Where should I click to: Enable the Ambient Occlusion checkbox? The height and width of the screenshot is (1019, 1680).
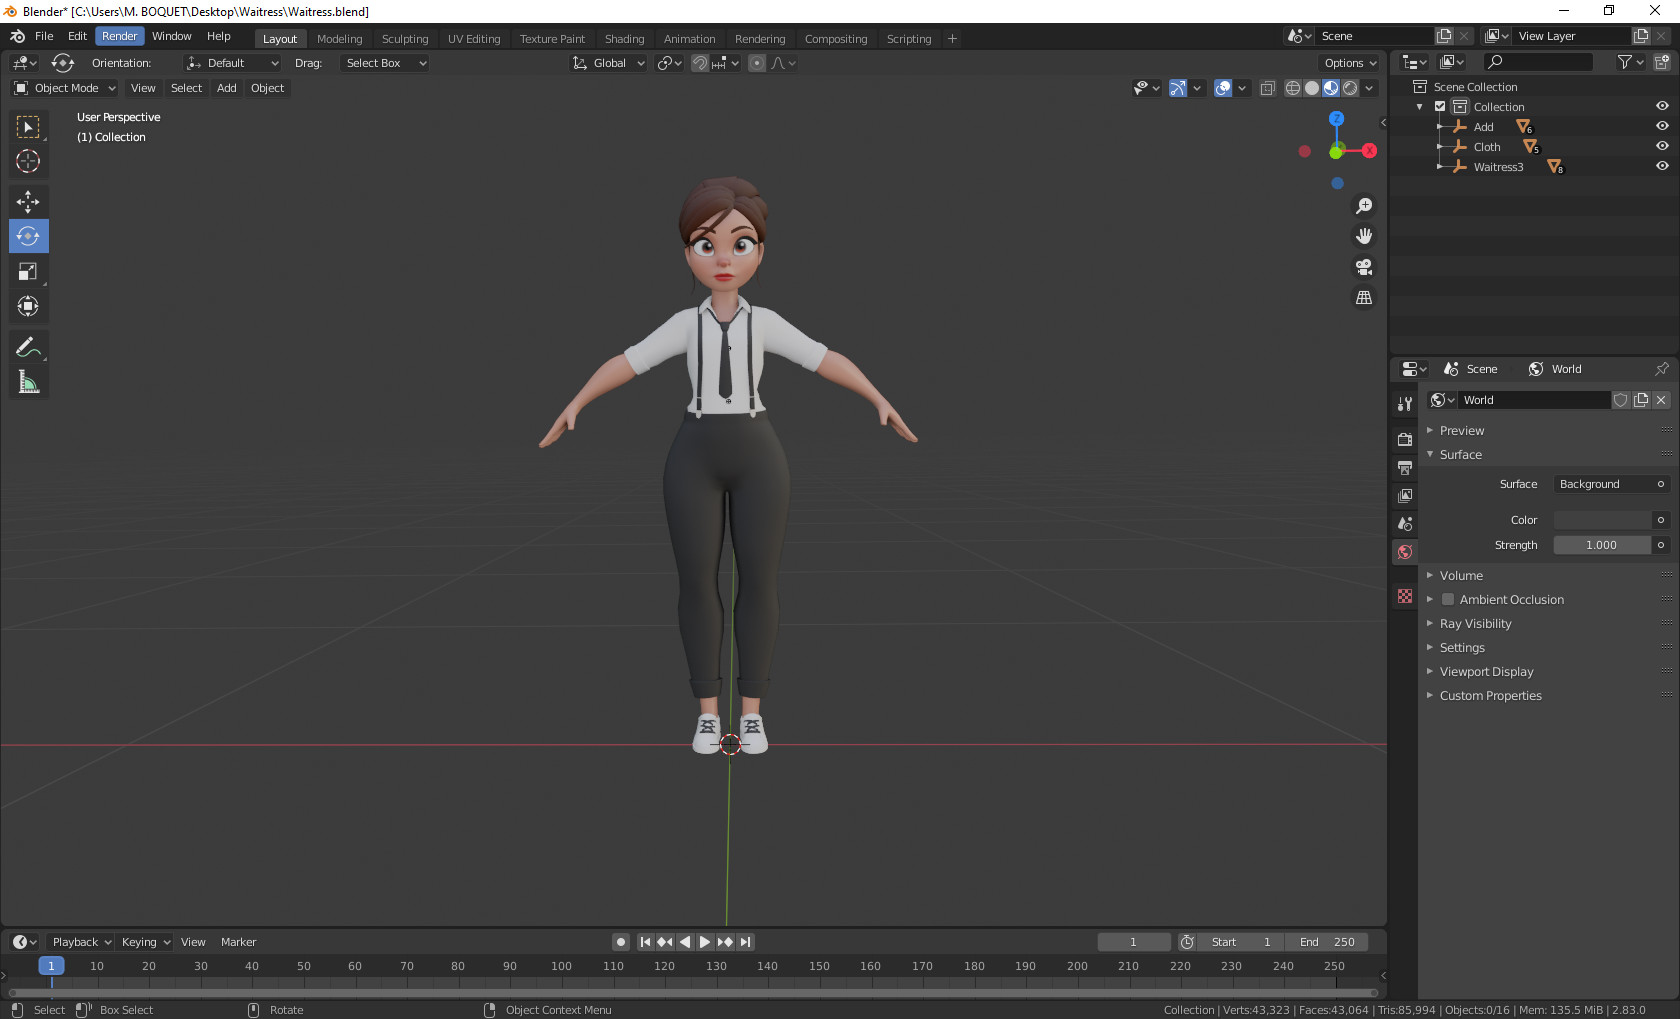tap(1448, 599)
